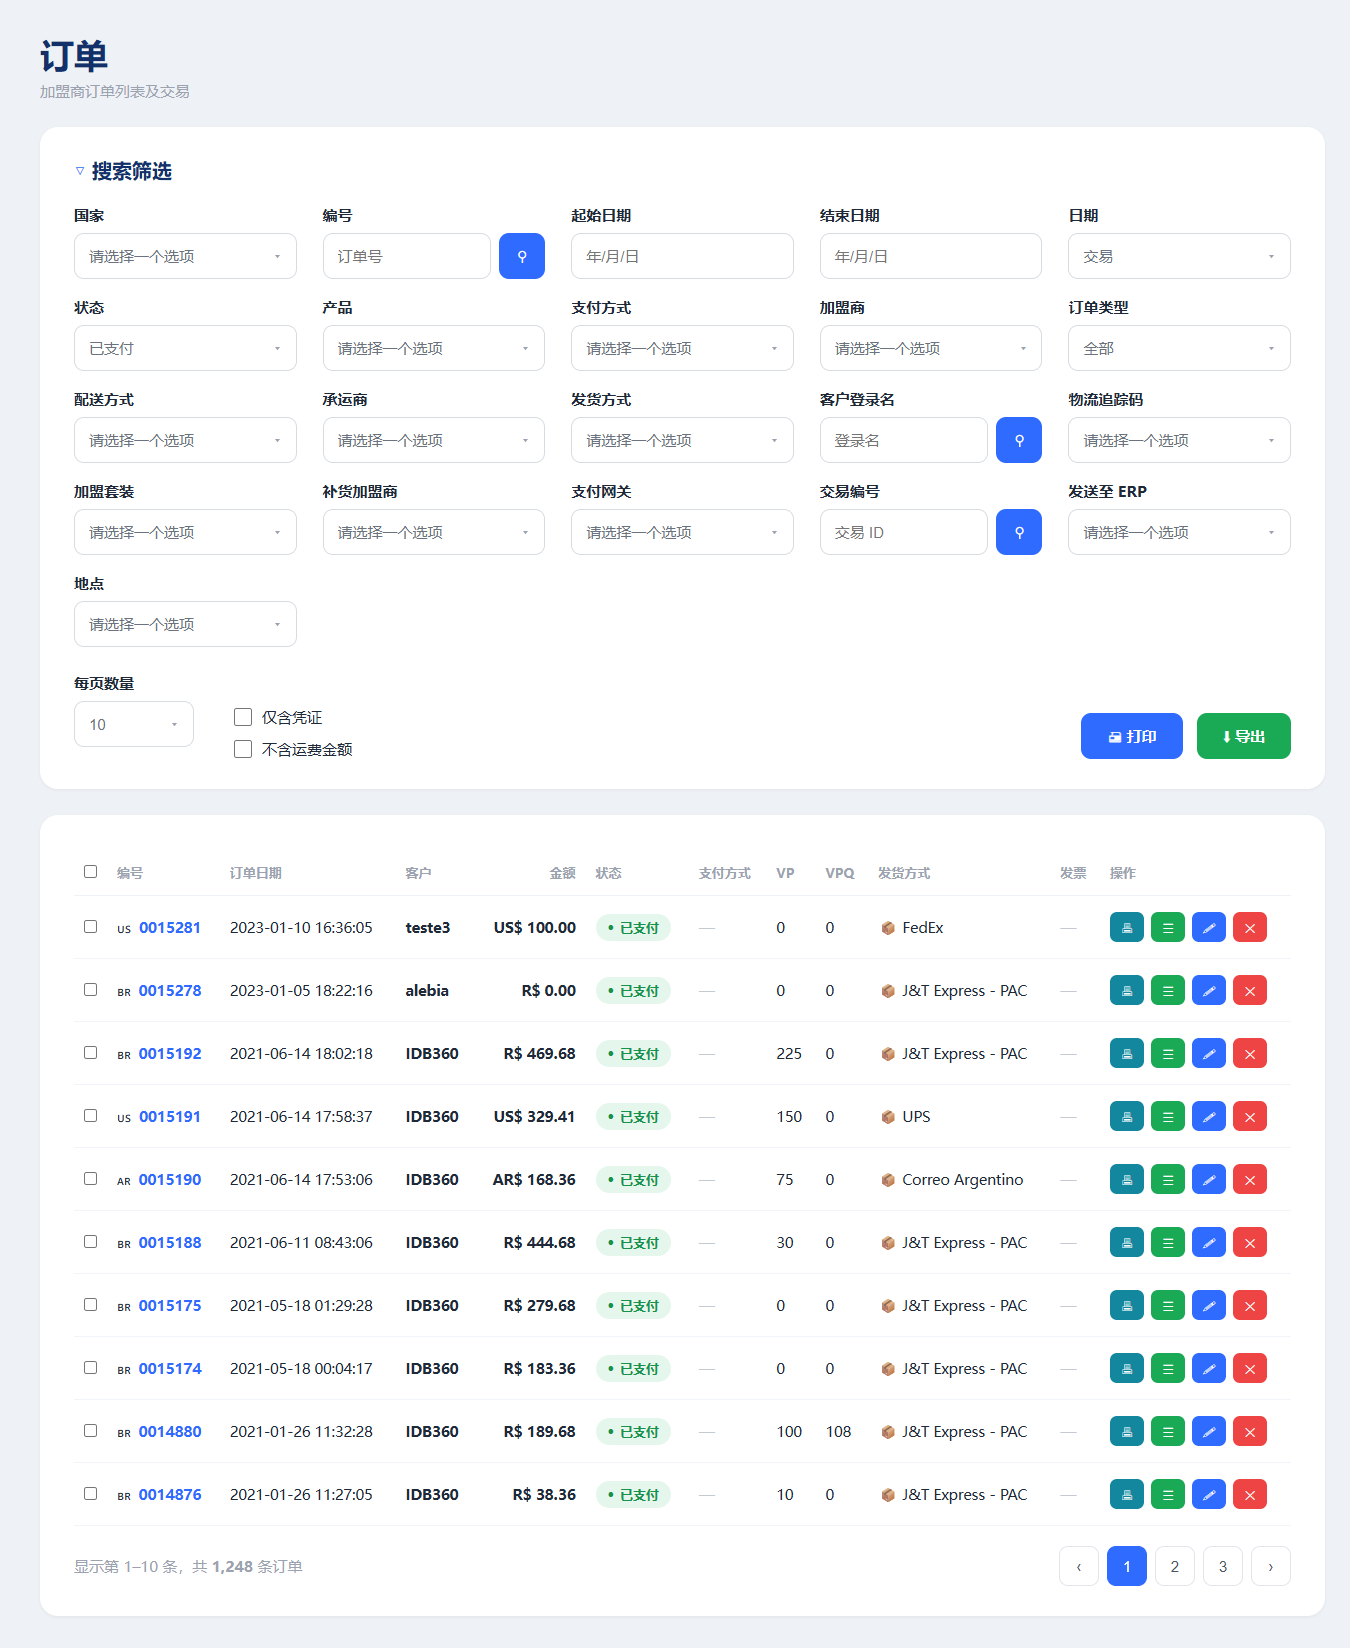
Task: Check the box for order 0015281
Action: click(91, 926)
